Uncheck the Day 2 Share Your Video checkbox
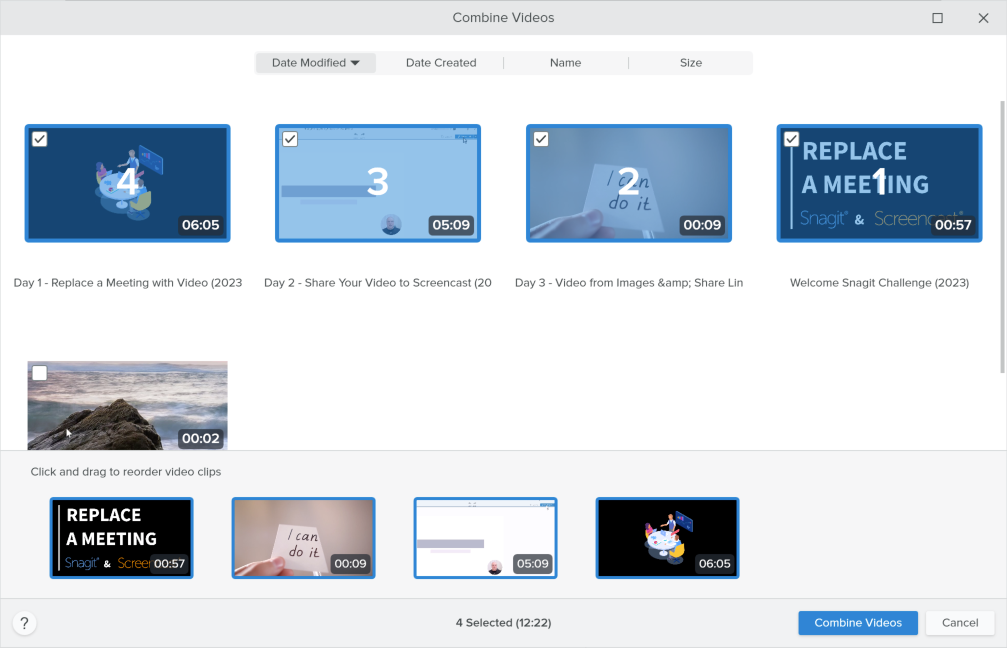 tap(290, 139)
